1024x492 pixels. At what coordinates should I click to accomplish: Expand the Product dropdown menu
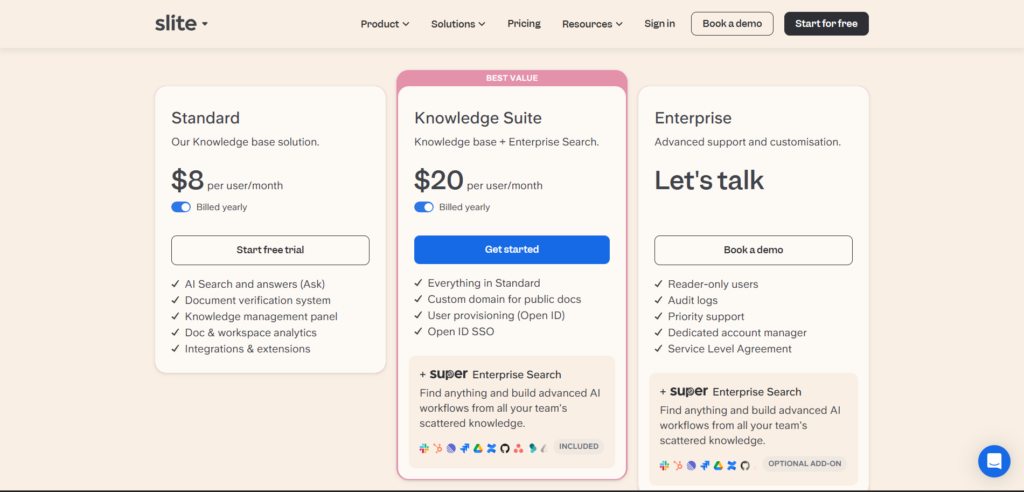[385, 24]
